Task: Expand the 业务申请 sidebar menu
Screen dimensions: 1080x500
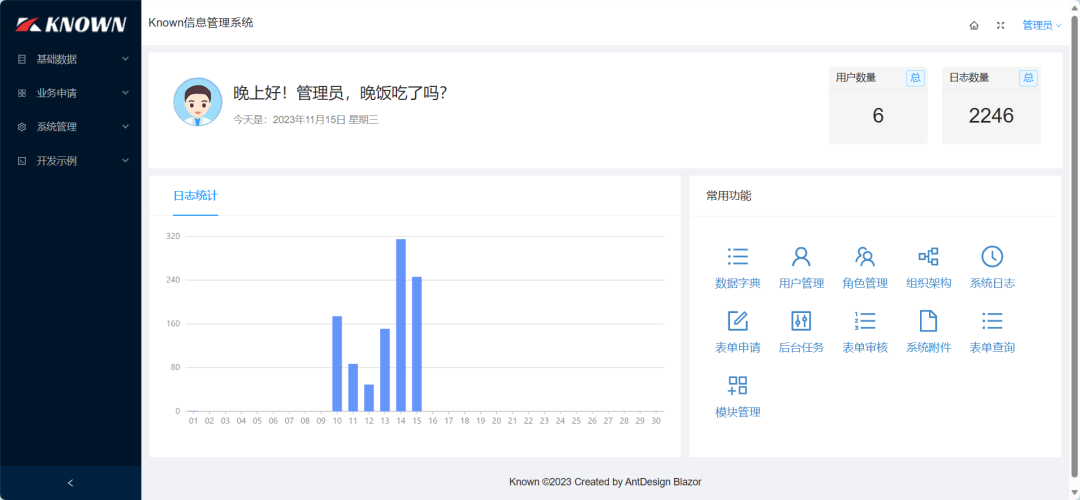Action: 70,93
